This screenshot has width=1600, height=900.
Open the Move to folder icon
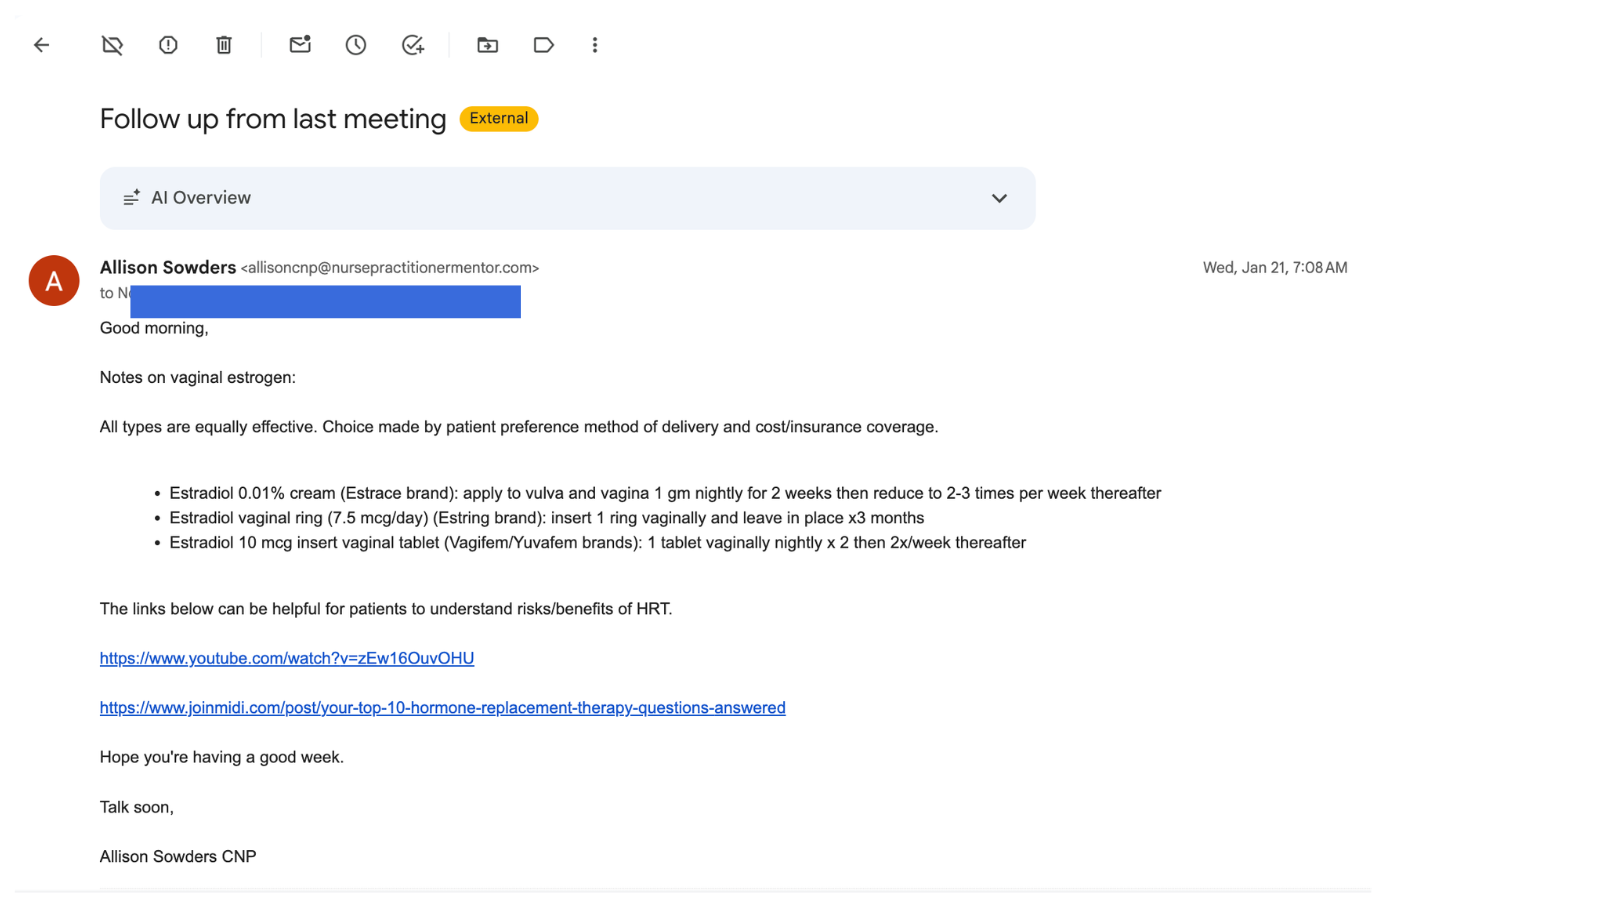coord(487,45)
